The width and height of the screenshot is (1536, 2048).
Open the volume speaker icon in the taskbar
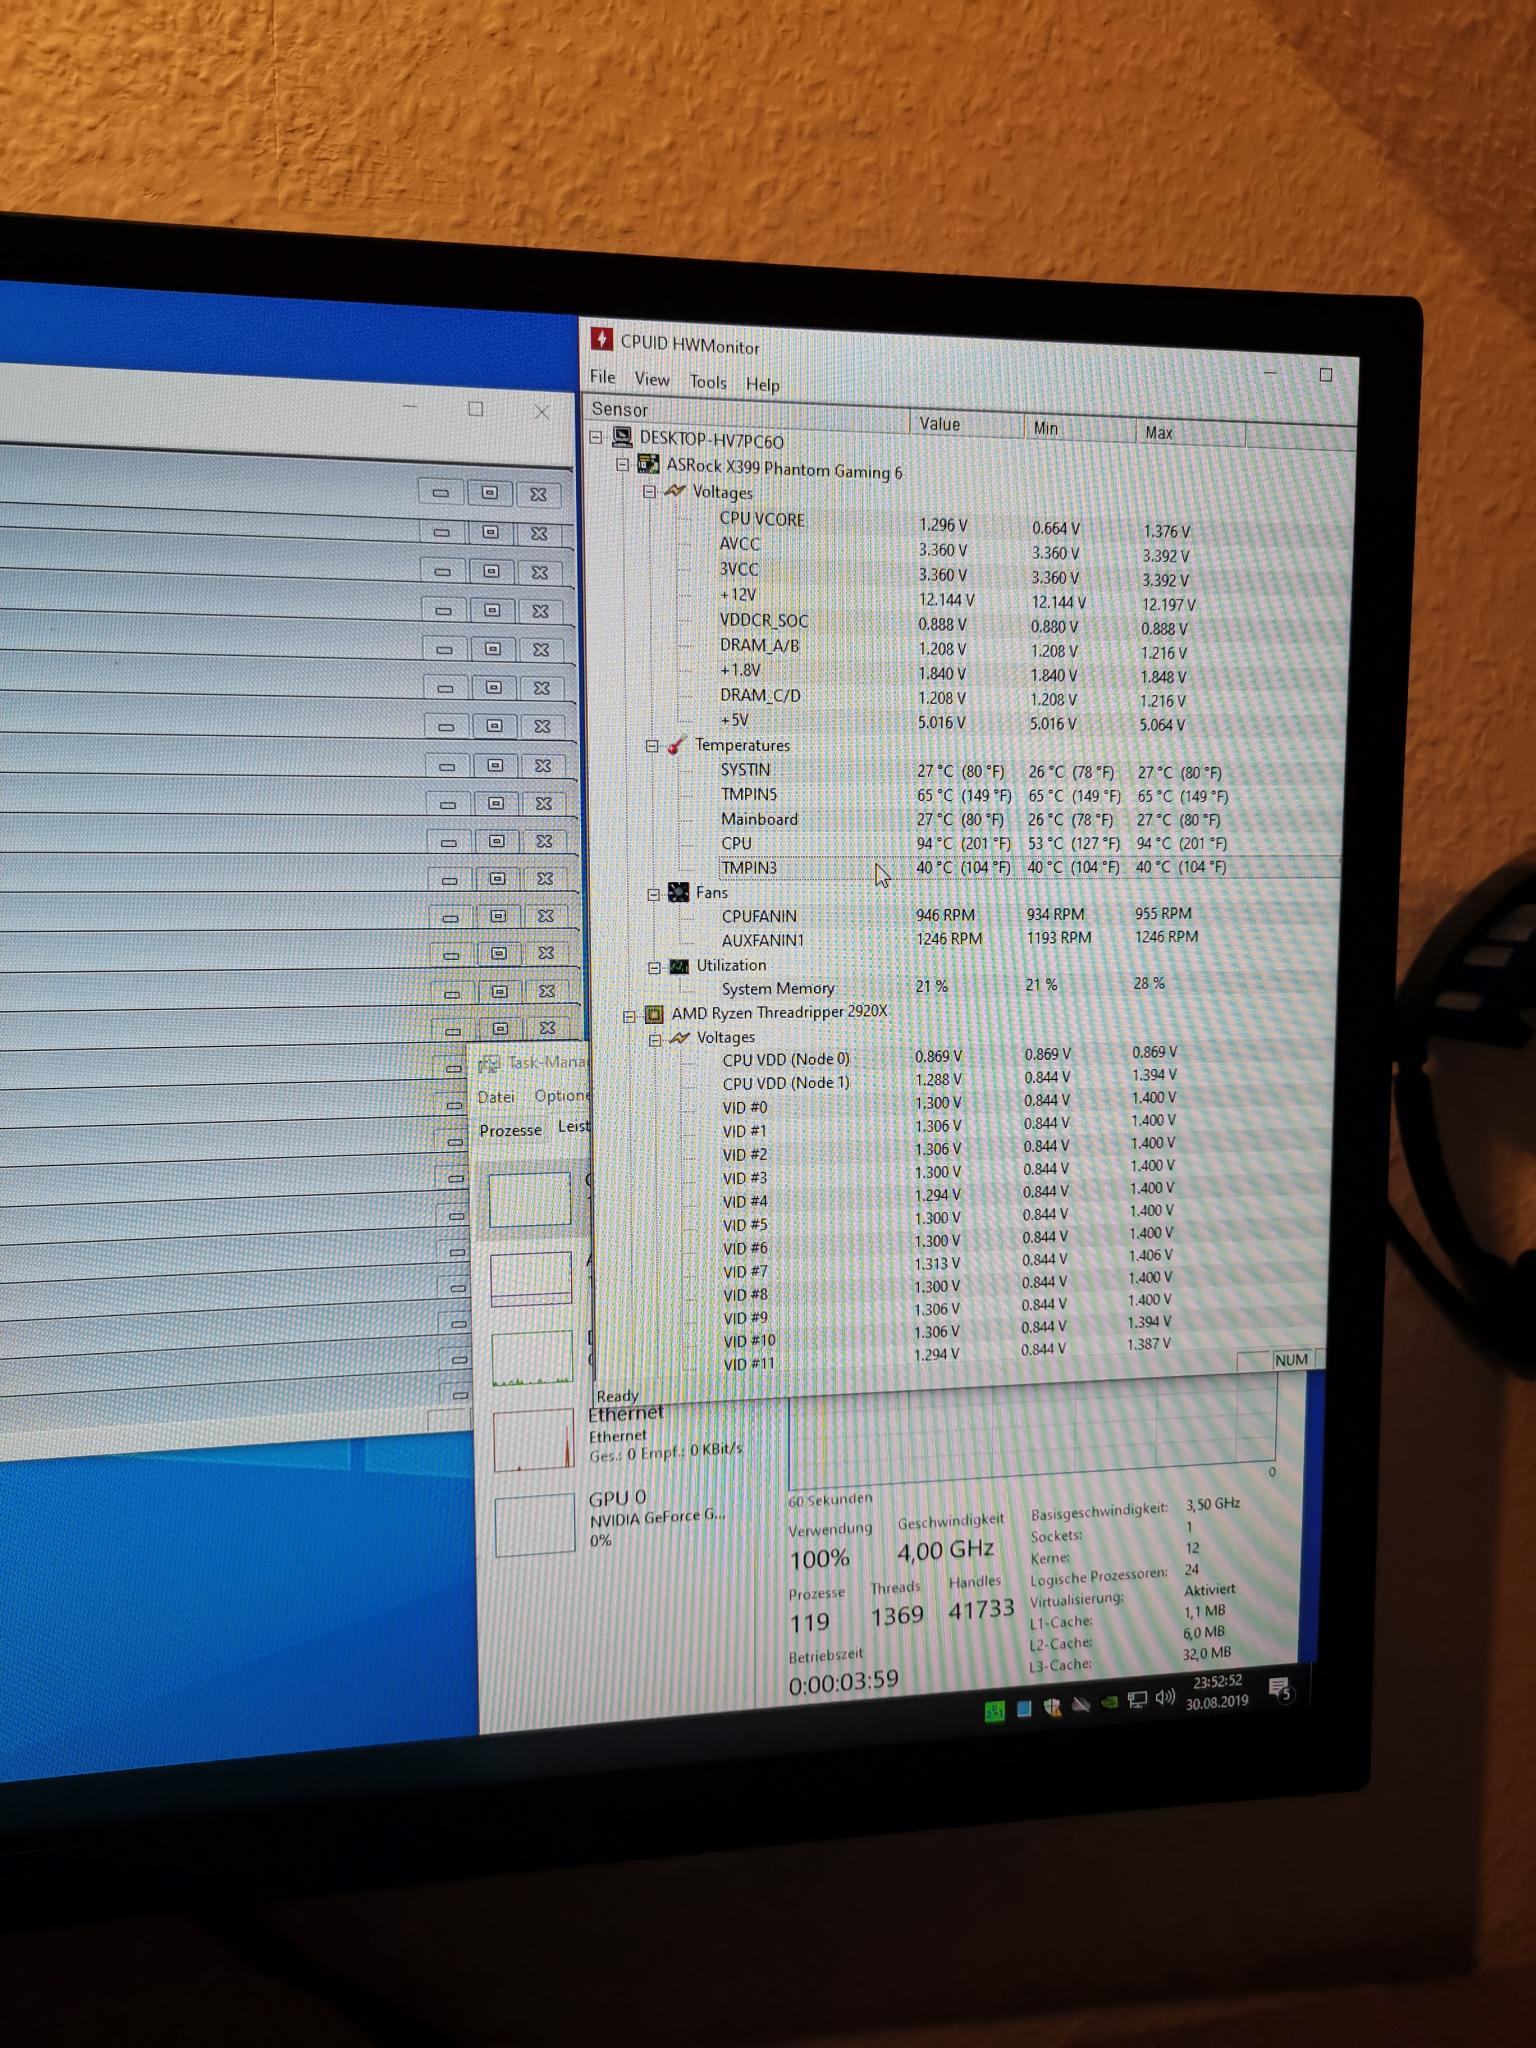1165,1697
